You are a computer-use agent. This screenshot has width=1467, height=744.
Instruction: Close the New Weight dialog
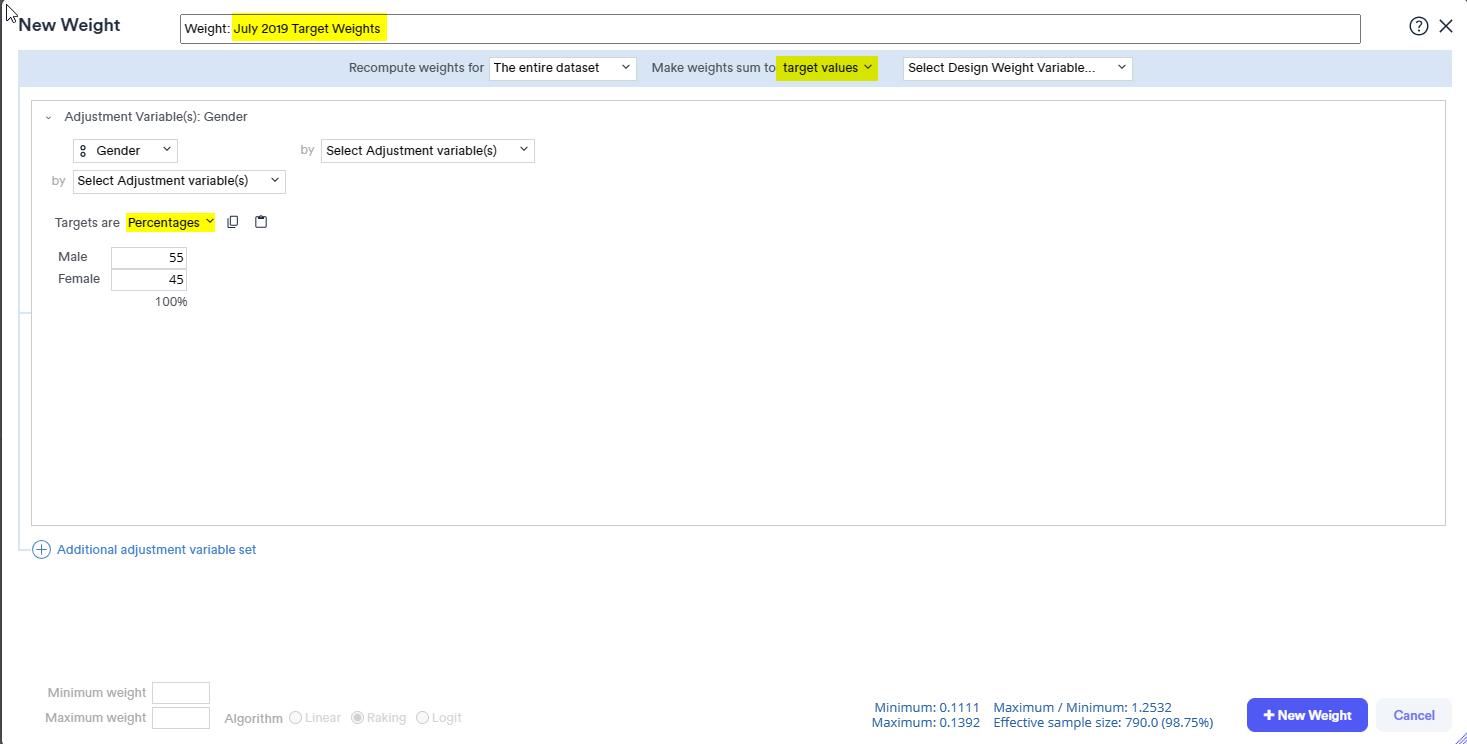point(1445,27)
